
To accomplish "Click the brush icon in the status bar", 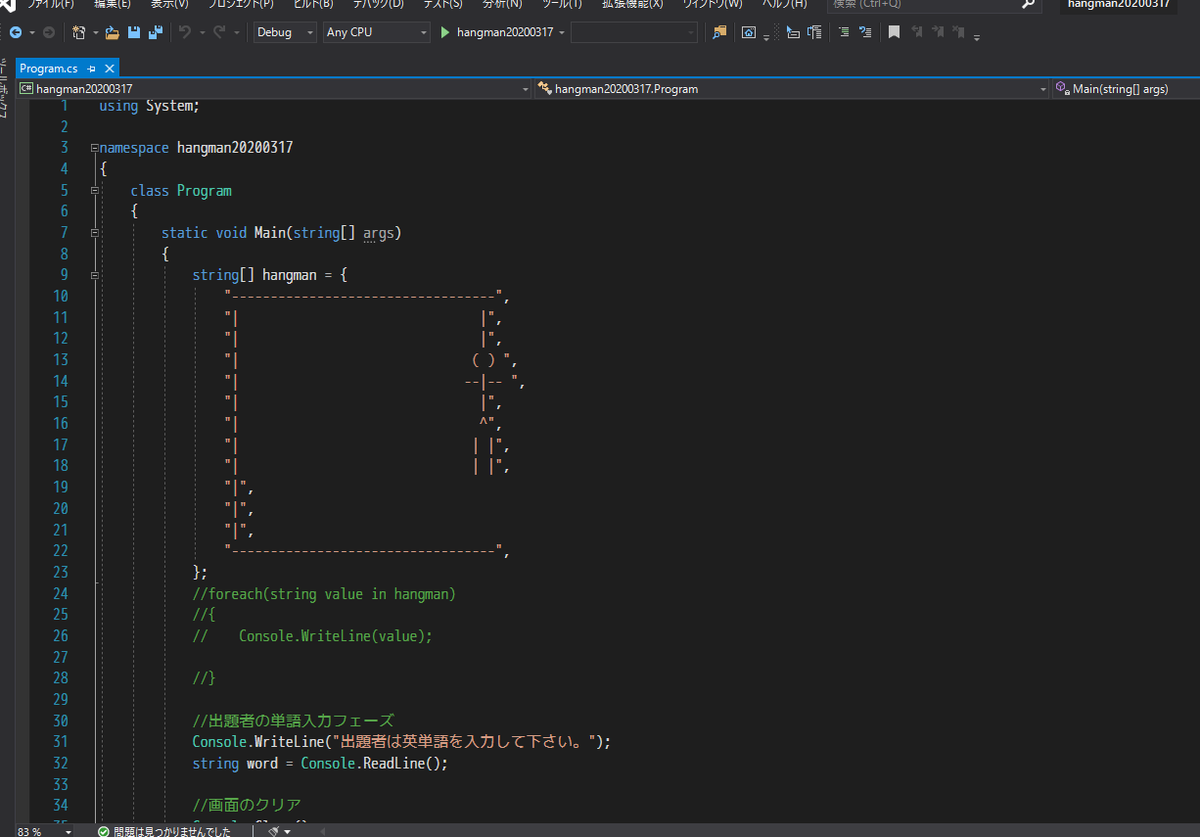I will [272, 830].
